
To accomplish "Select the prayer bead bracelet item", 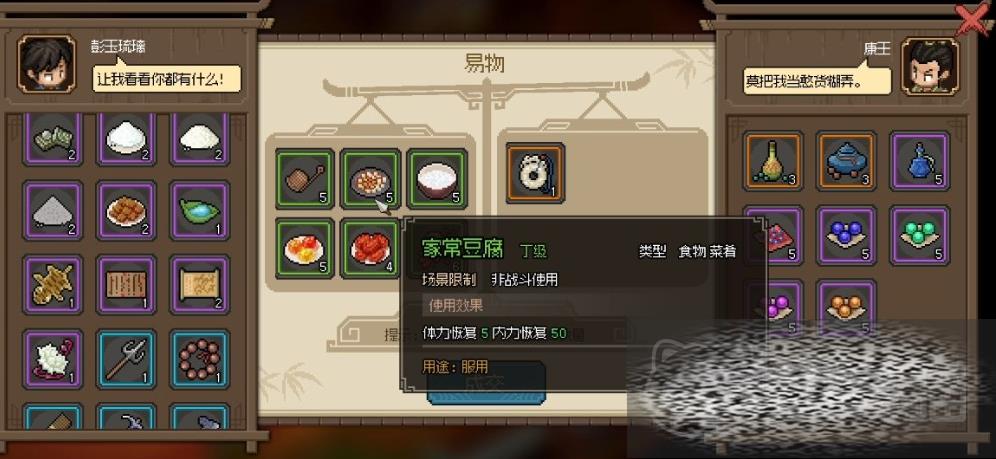I will [x=199, y=359].
